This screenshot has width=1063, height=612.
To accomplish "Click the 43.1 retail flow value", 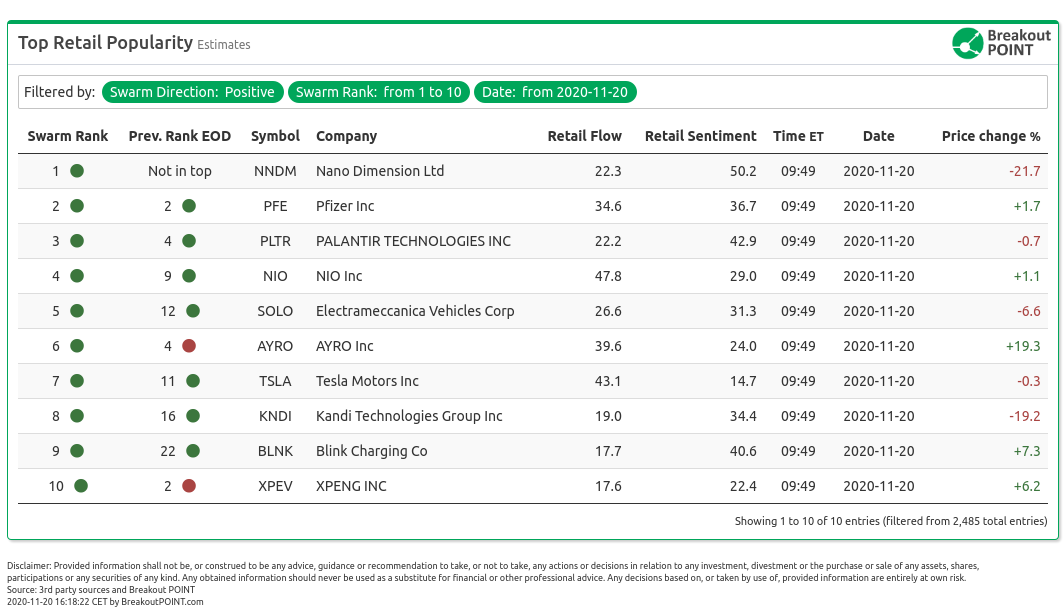I will 608,381.
